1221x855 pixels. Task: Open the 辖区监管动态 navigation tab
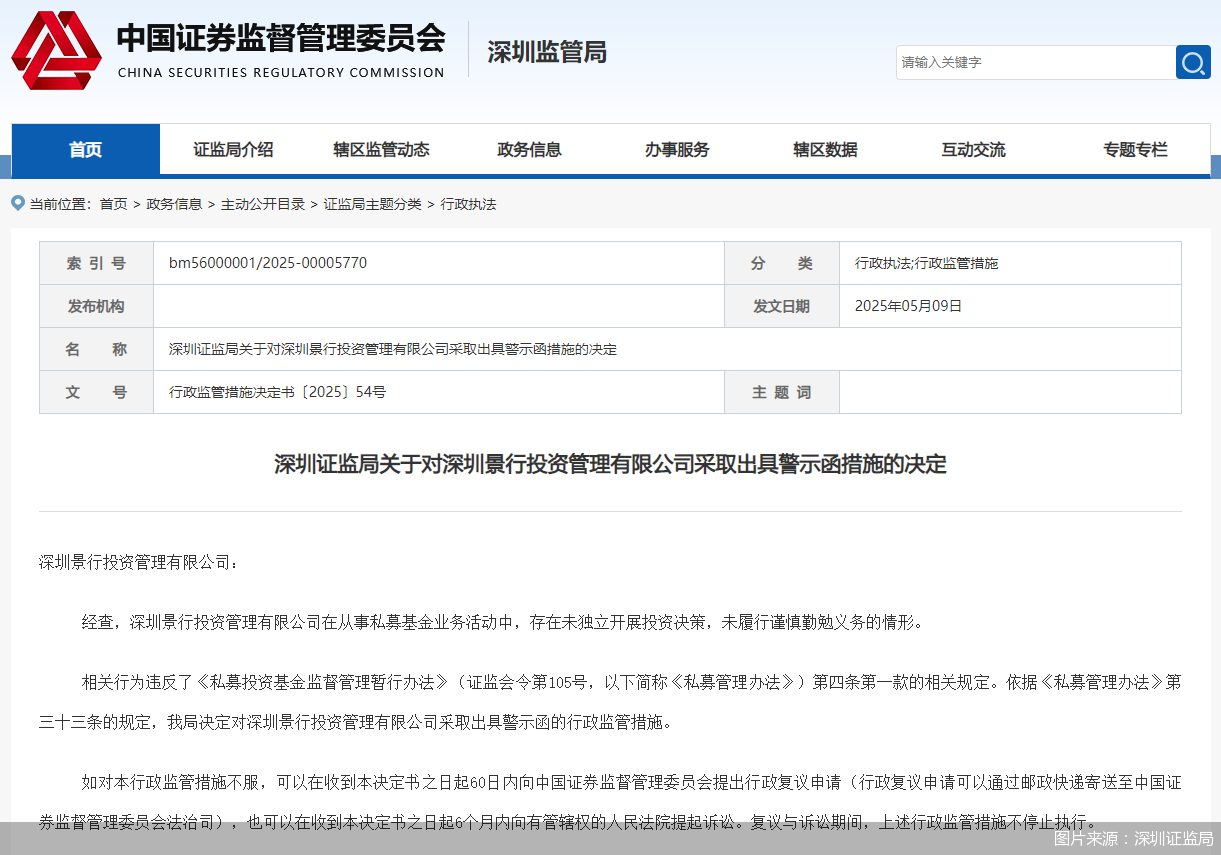pyautogui.click(x=381, y=149)
